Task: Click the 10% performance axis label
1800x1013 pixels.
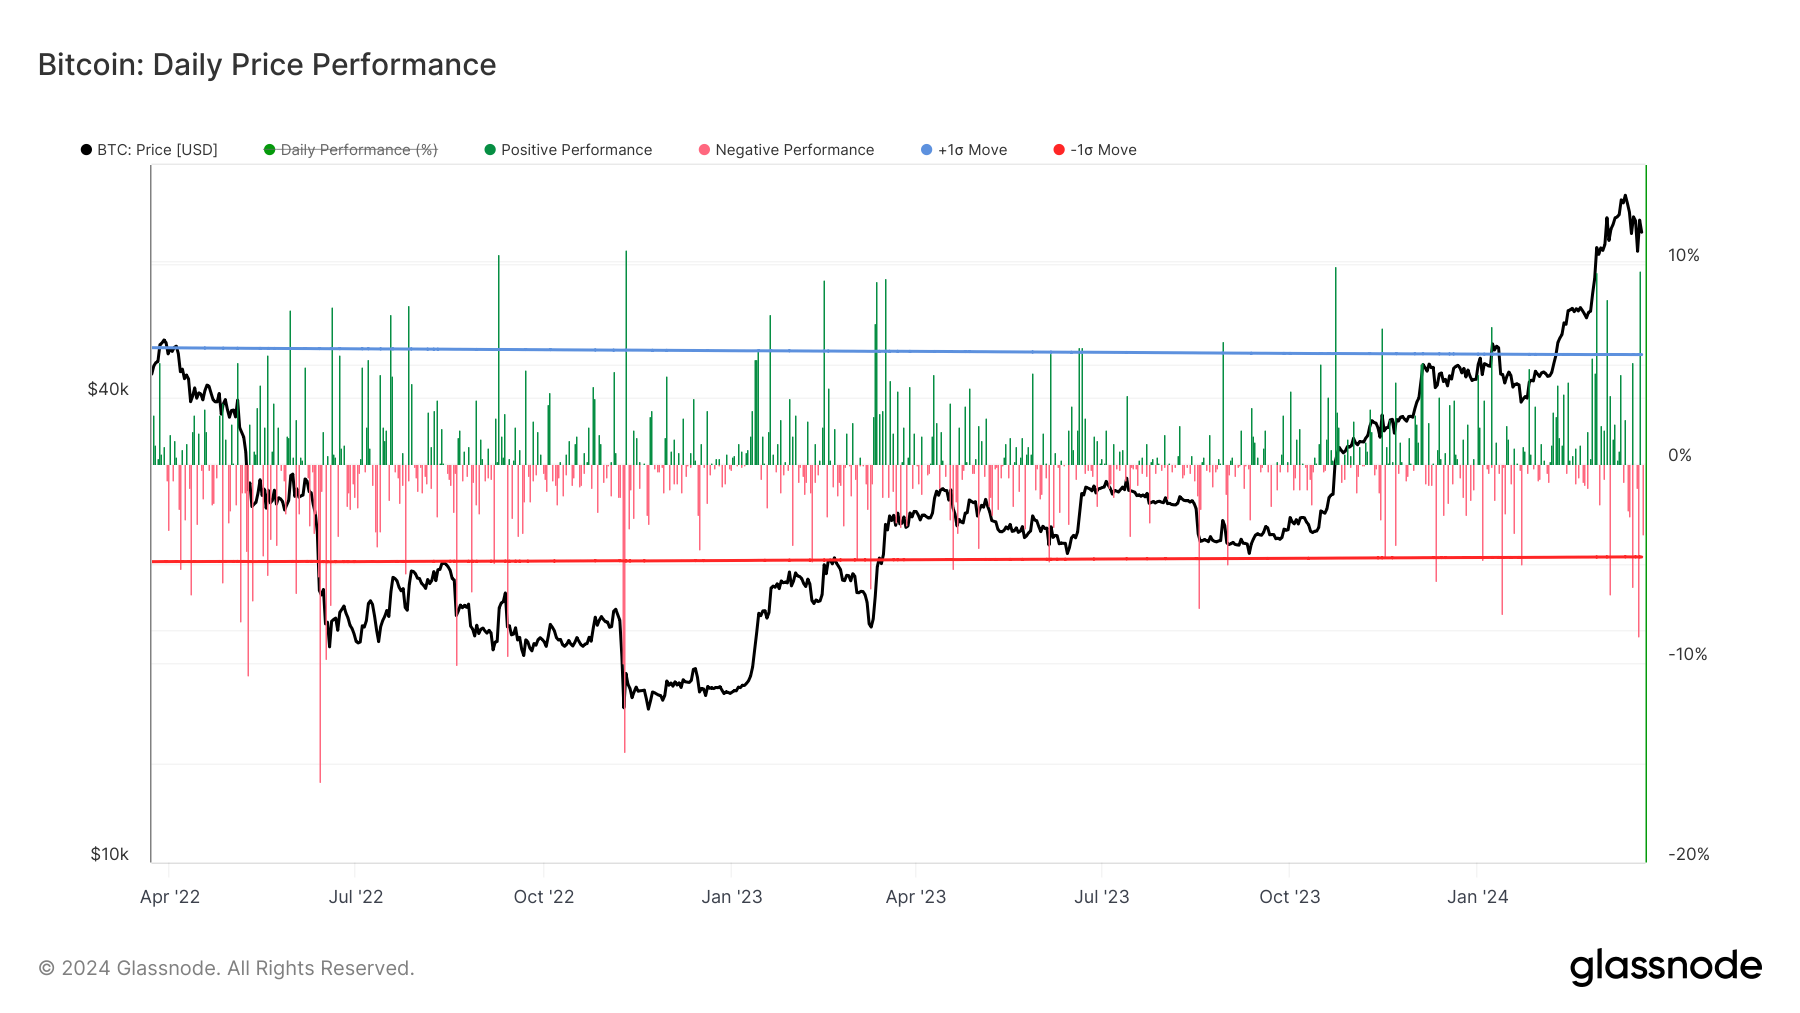Action: (x=1684, y=255)
